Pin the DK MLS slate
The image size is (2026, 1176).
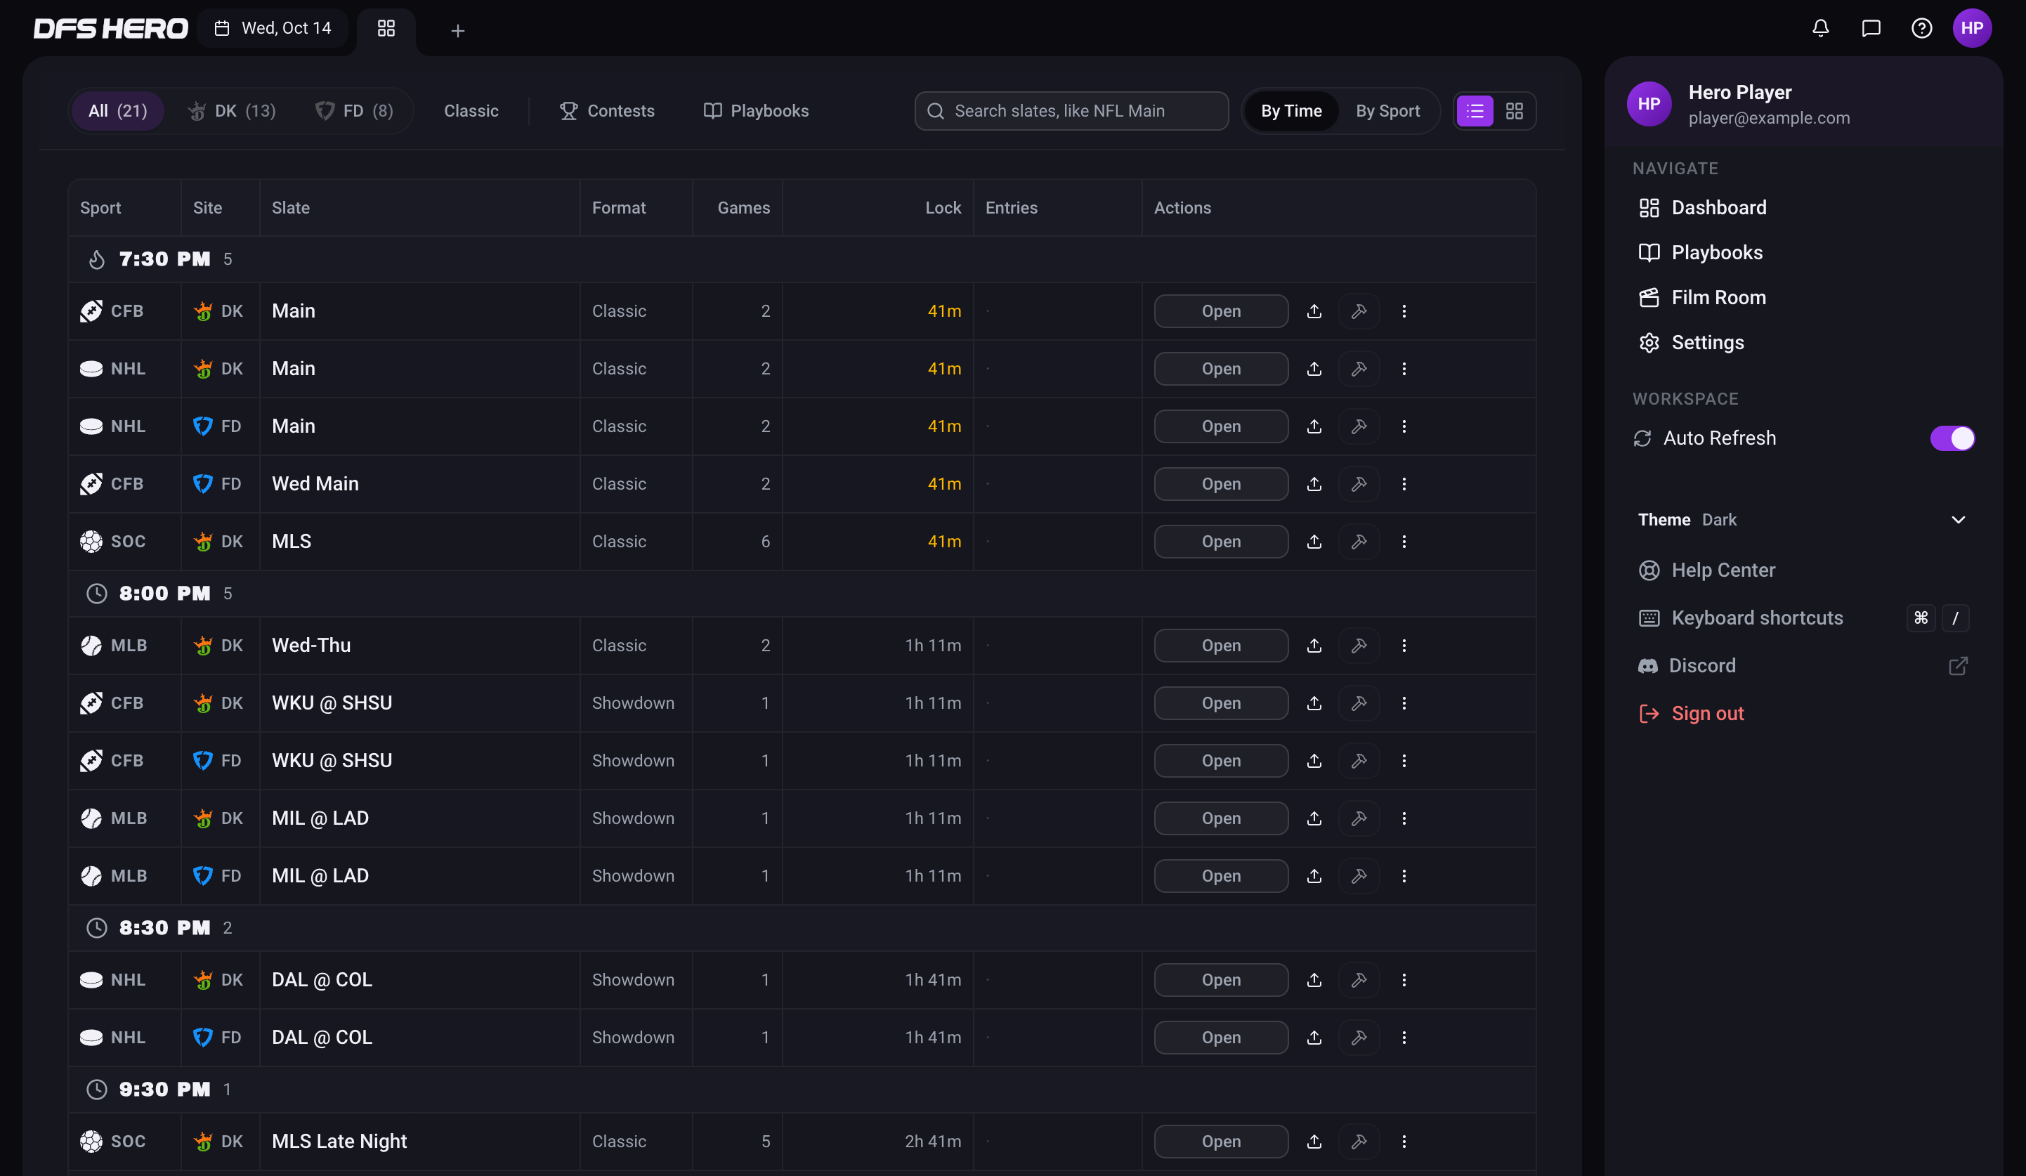tap(1359, 542)
